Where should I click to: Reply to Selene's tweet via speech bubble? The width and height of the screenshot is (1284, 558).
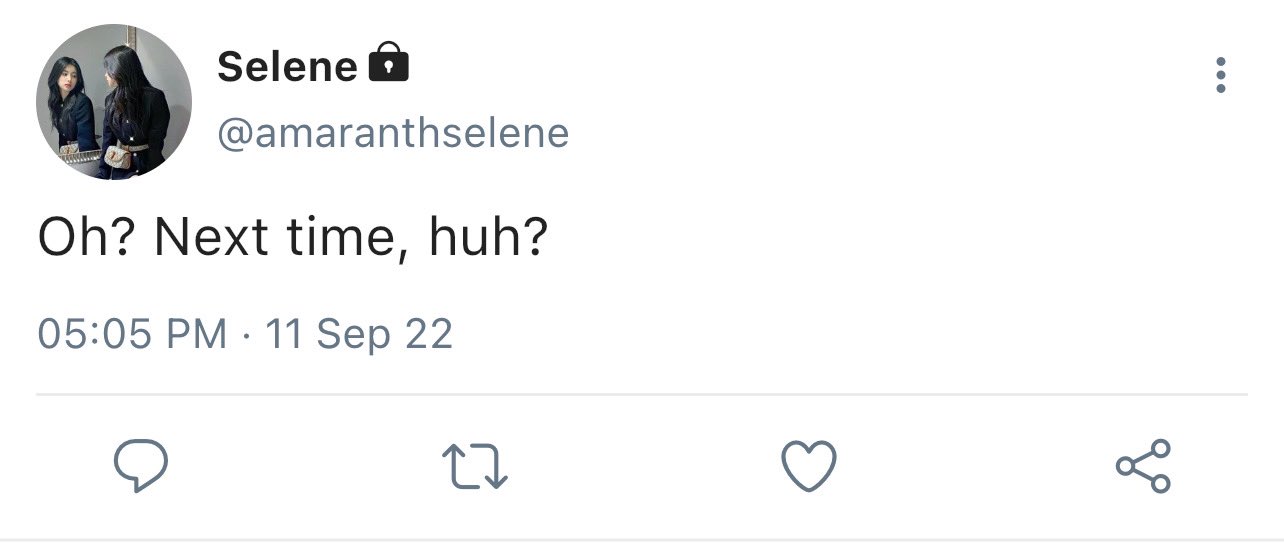pos(141,467)
